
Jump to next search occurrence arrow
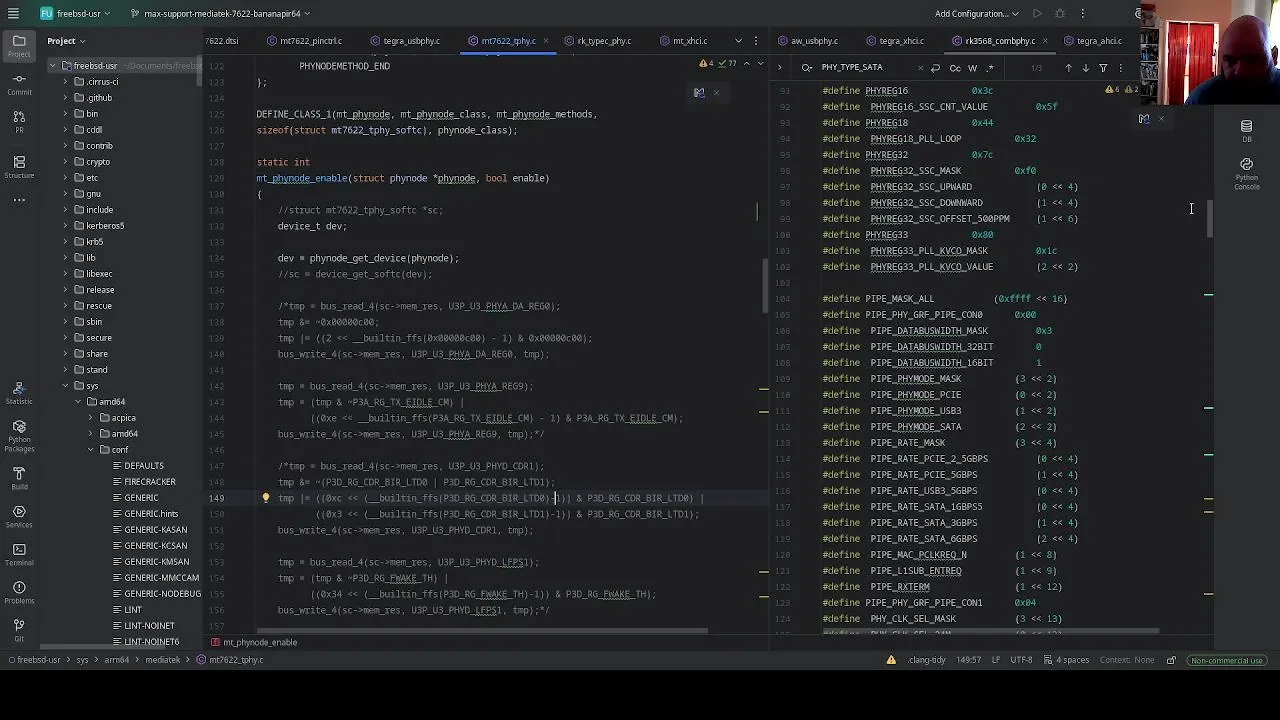pyautogui.click(x=1086, y=68)
